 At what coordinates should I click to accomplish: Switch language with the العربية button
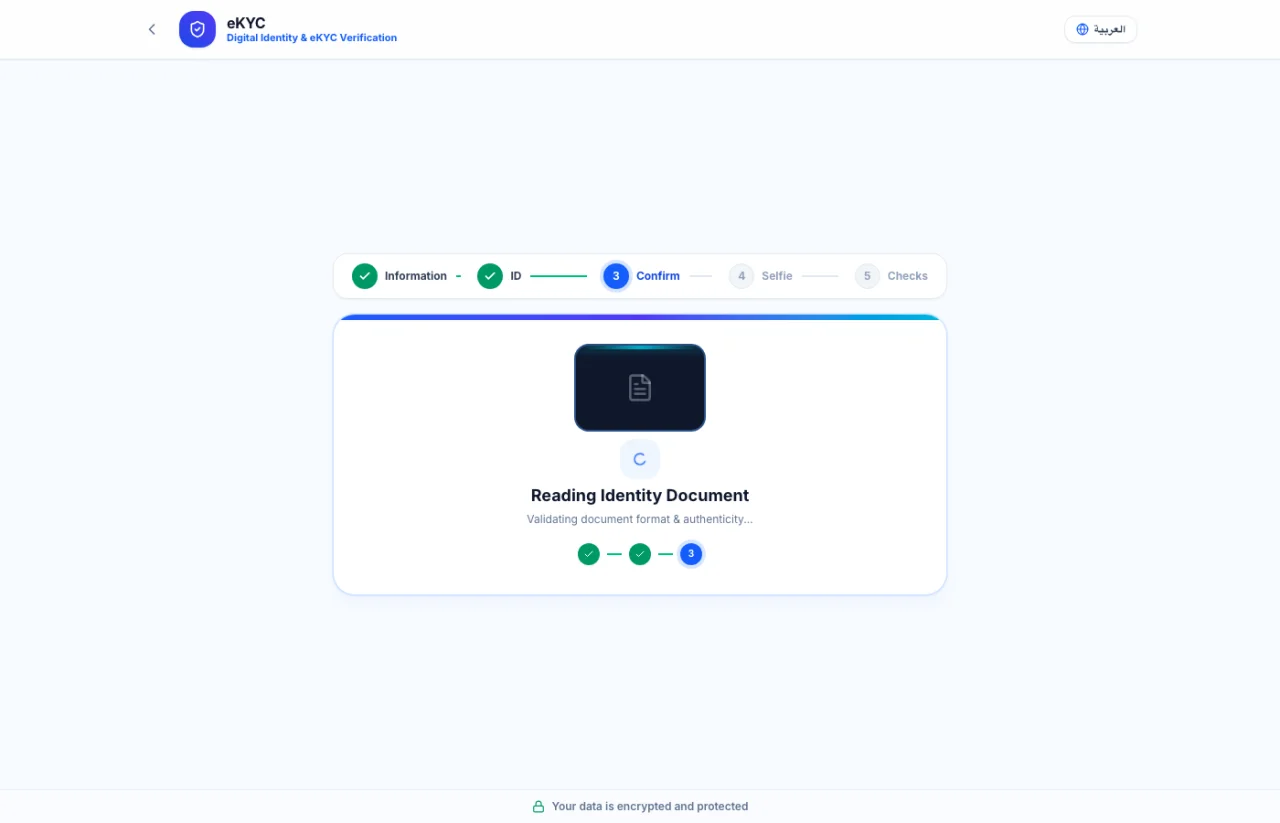tap(1100, 29)
